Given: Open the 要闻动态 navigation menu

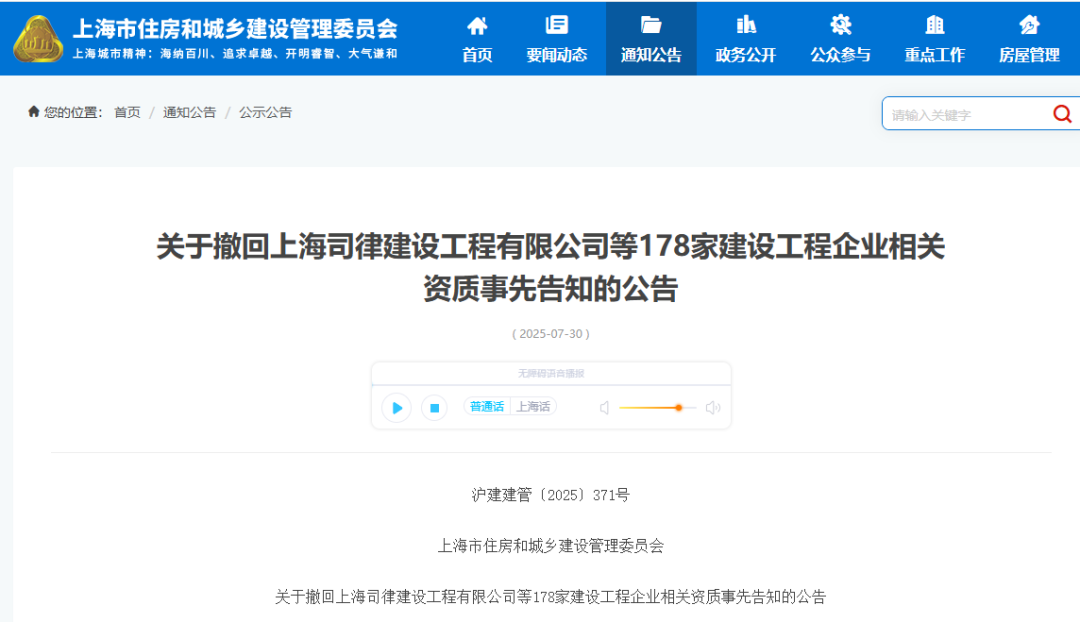Looking at the screenshot, I should click(557, 39).
